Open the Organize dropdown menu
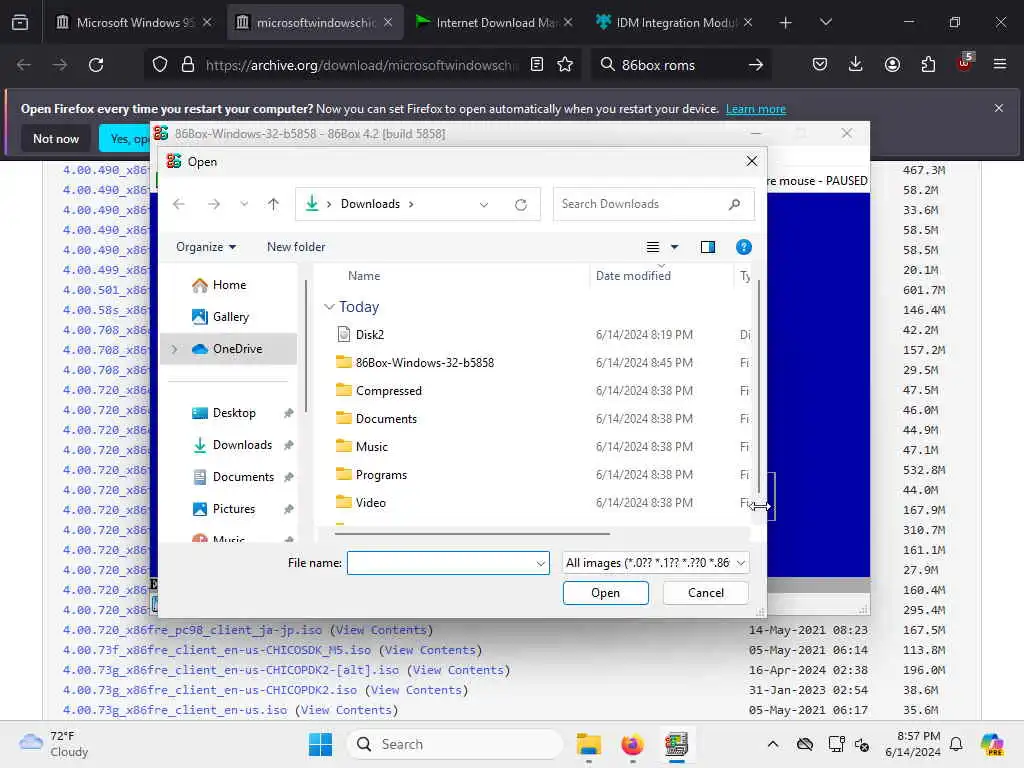 tap(206, 247)
